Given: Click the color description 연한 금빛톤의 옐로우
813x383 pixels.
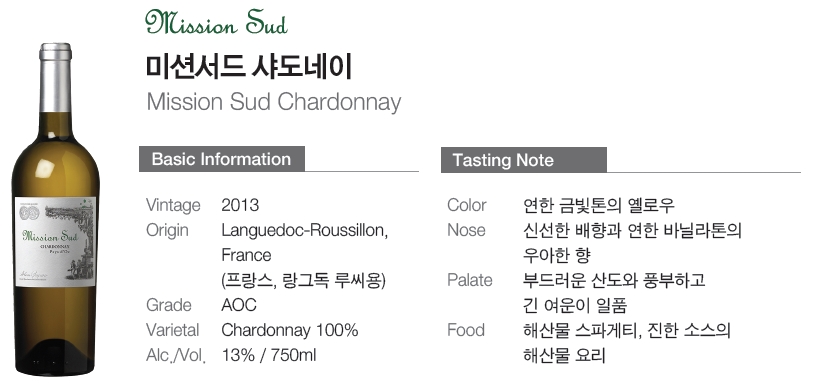Looking at the screenshot, I should 599,205.
